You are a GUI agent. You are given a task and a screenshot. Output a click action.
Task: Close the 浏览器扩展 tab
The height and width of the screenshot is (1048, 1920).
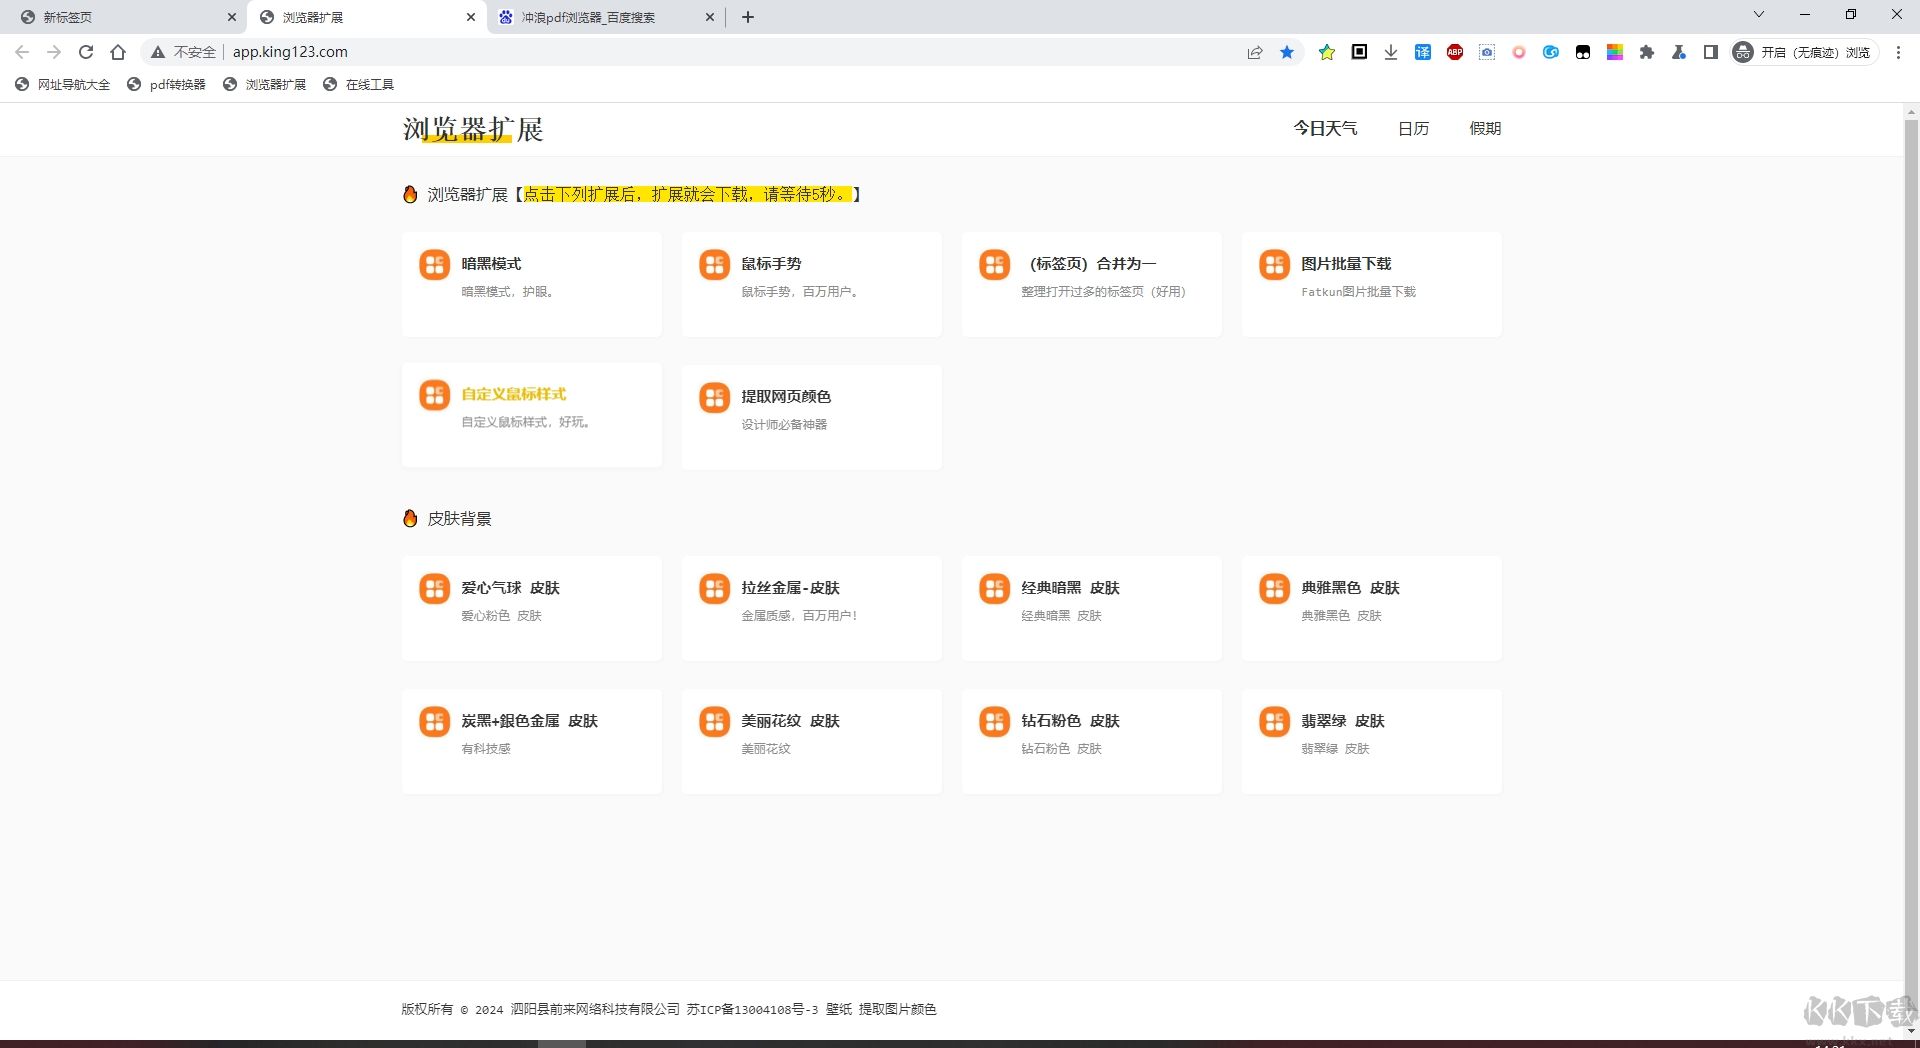(x=471, y=17)
